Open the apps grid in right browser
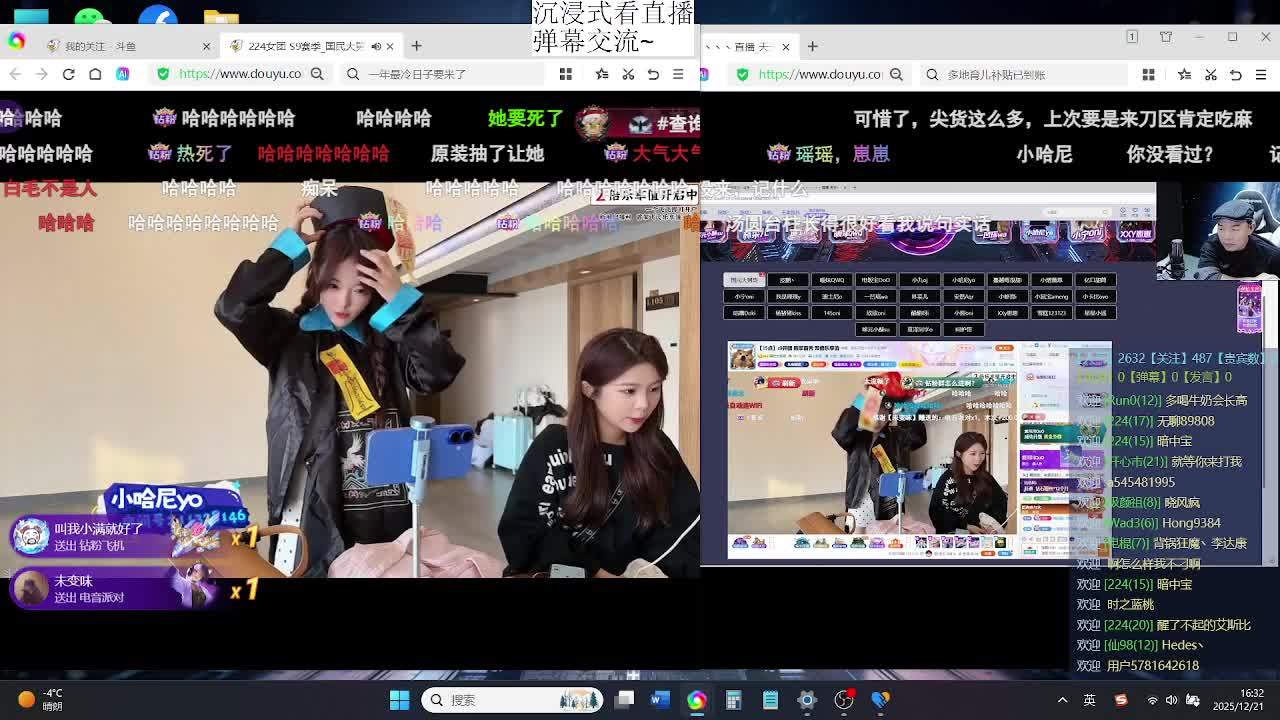This screenshot has width=1280, height=720. pyautogui.click(x=1148, y=74)
